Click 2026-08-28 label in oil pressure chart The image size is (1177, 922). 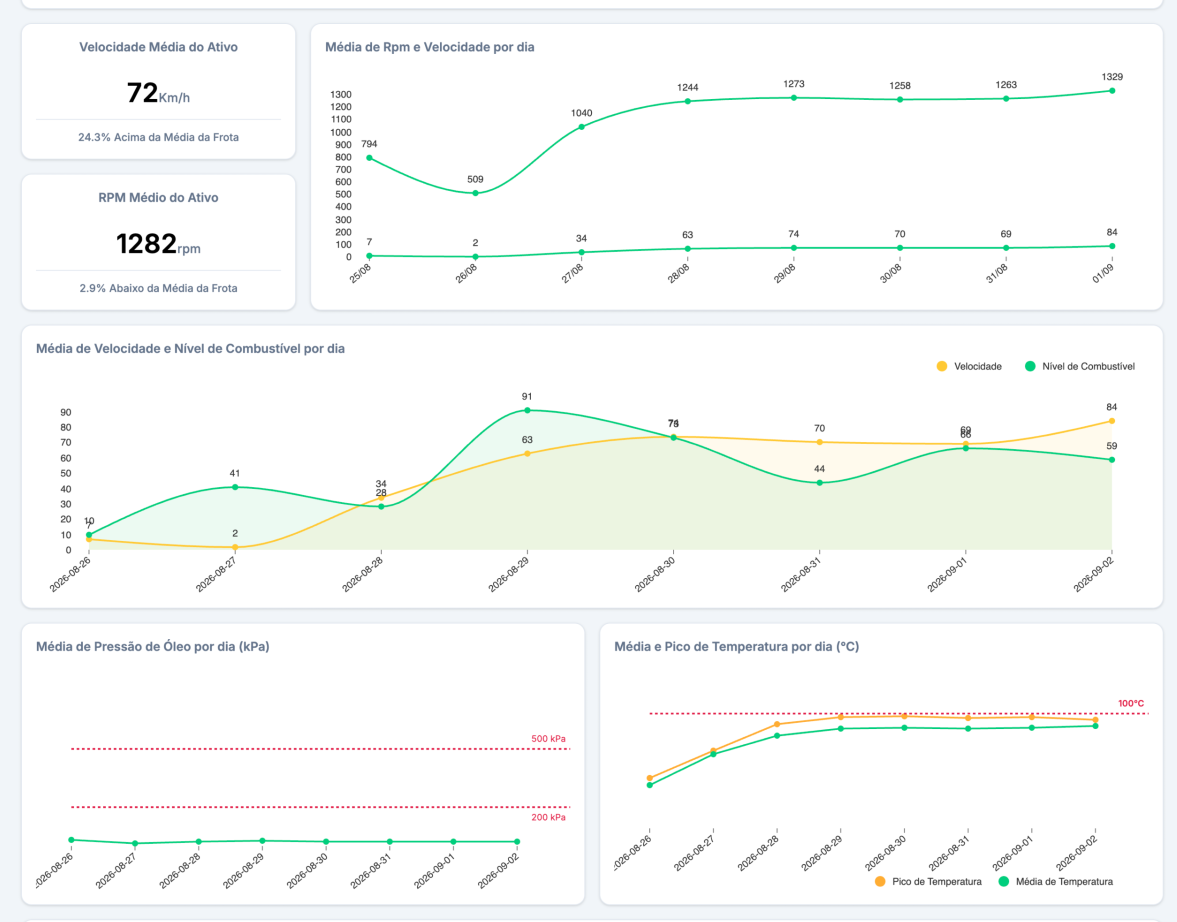pyautogui.click(x=180, y=871)
